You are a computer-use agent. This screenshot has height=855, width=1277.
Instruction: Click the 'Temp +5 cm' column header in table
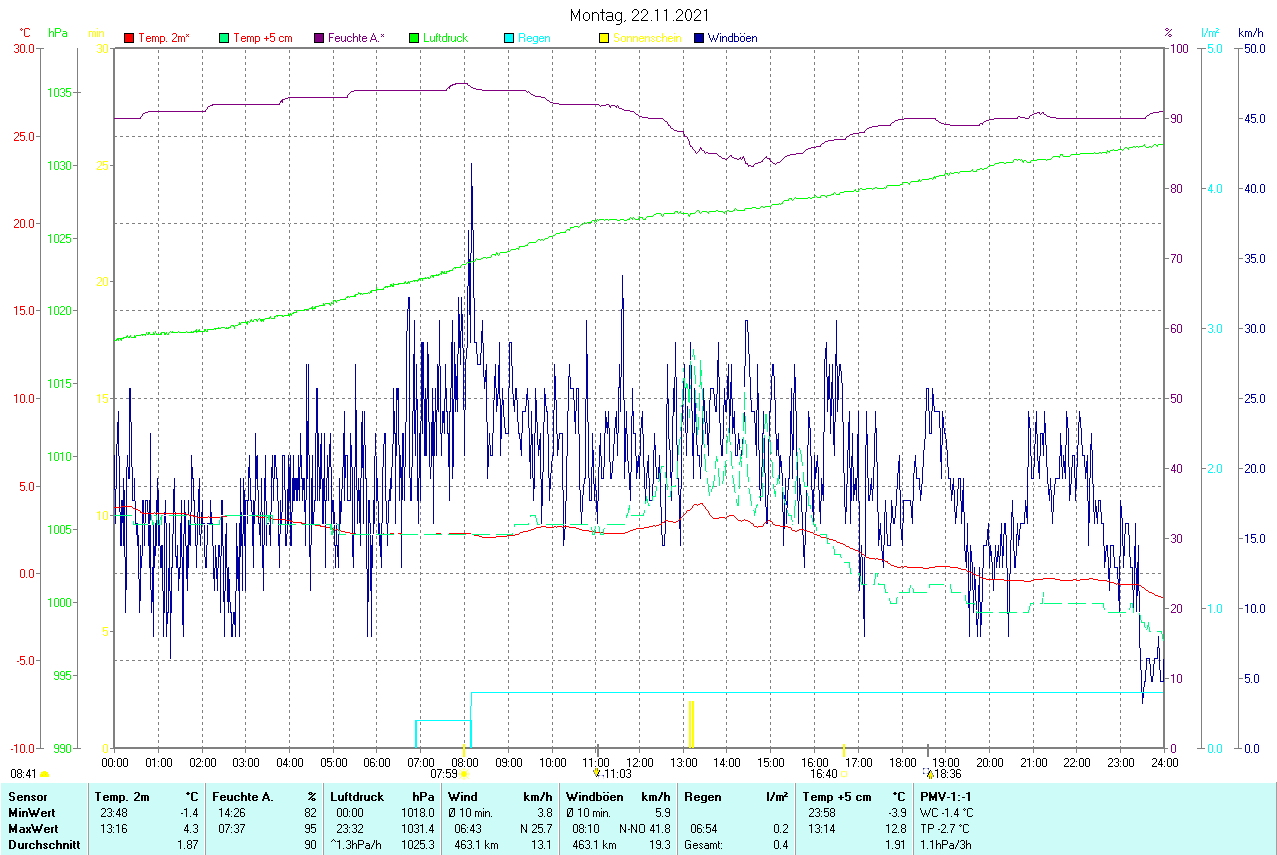click(836, 797)
